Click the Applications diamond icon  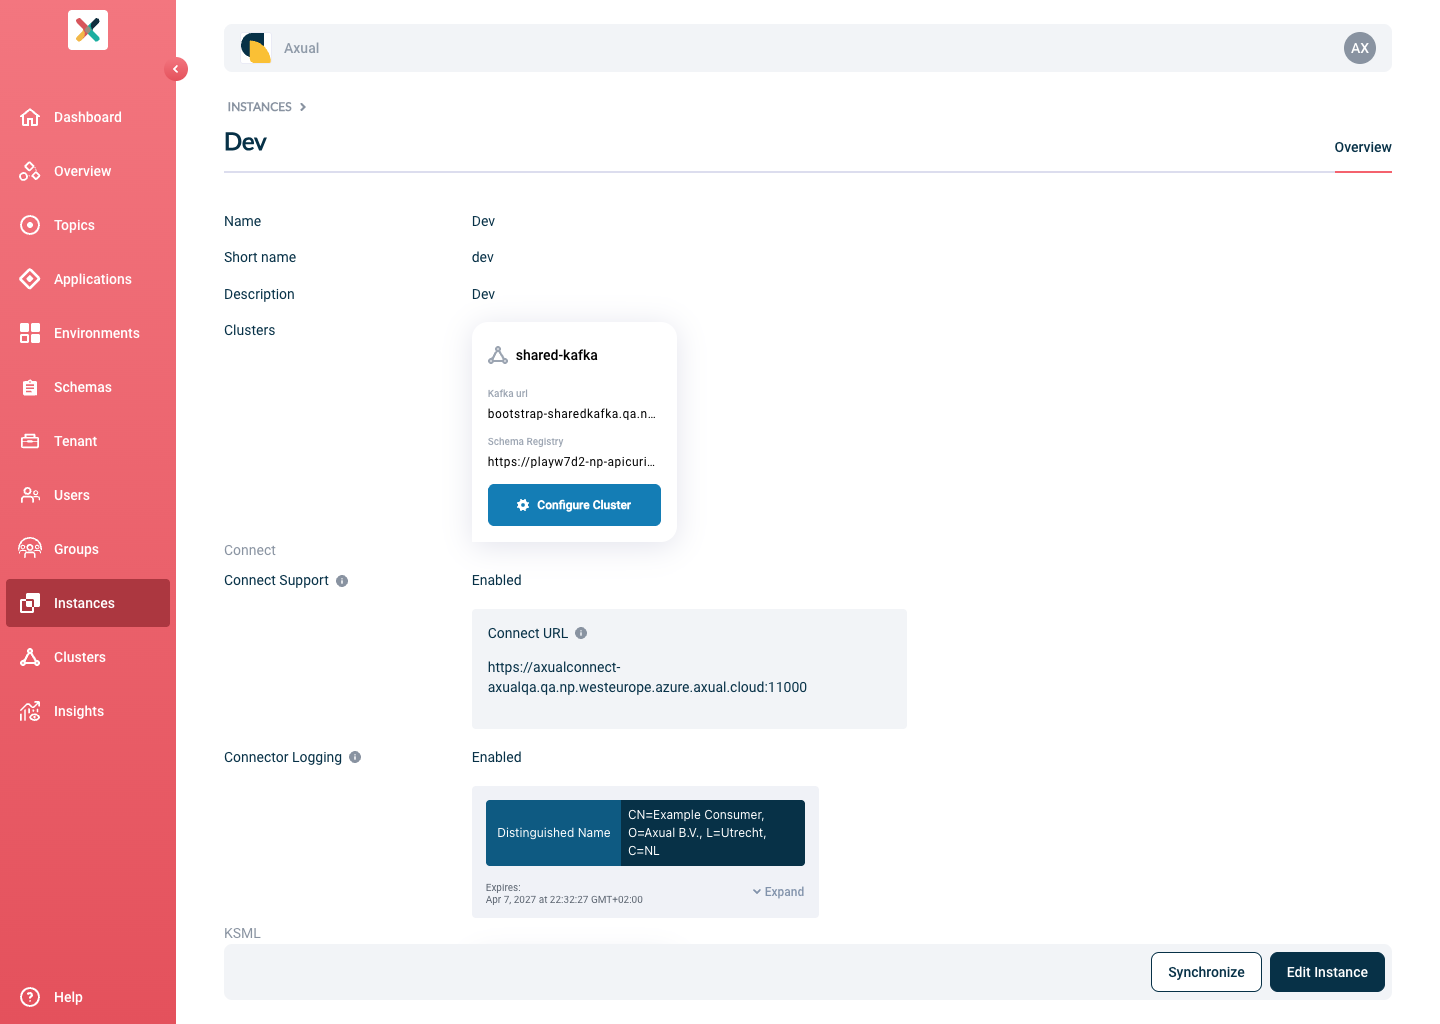[x=30, y=279]
